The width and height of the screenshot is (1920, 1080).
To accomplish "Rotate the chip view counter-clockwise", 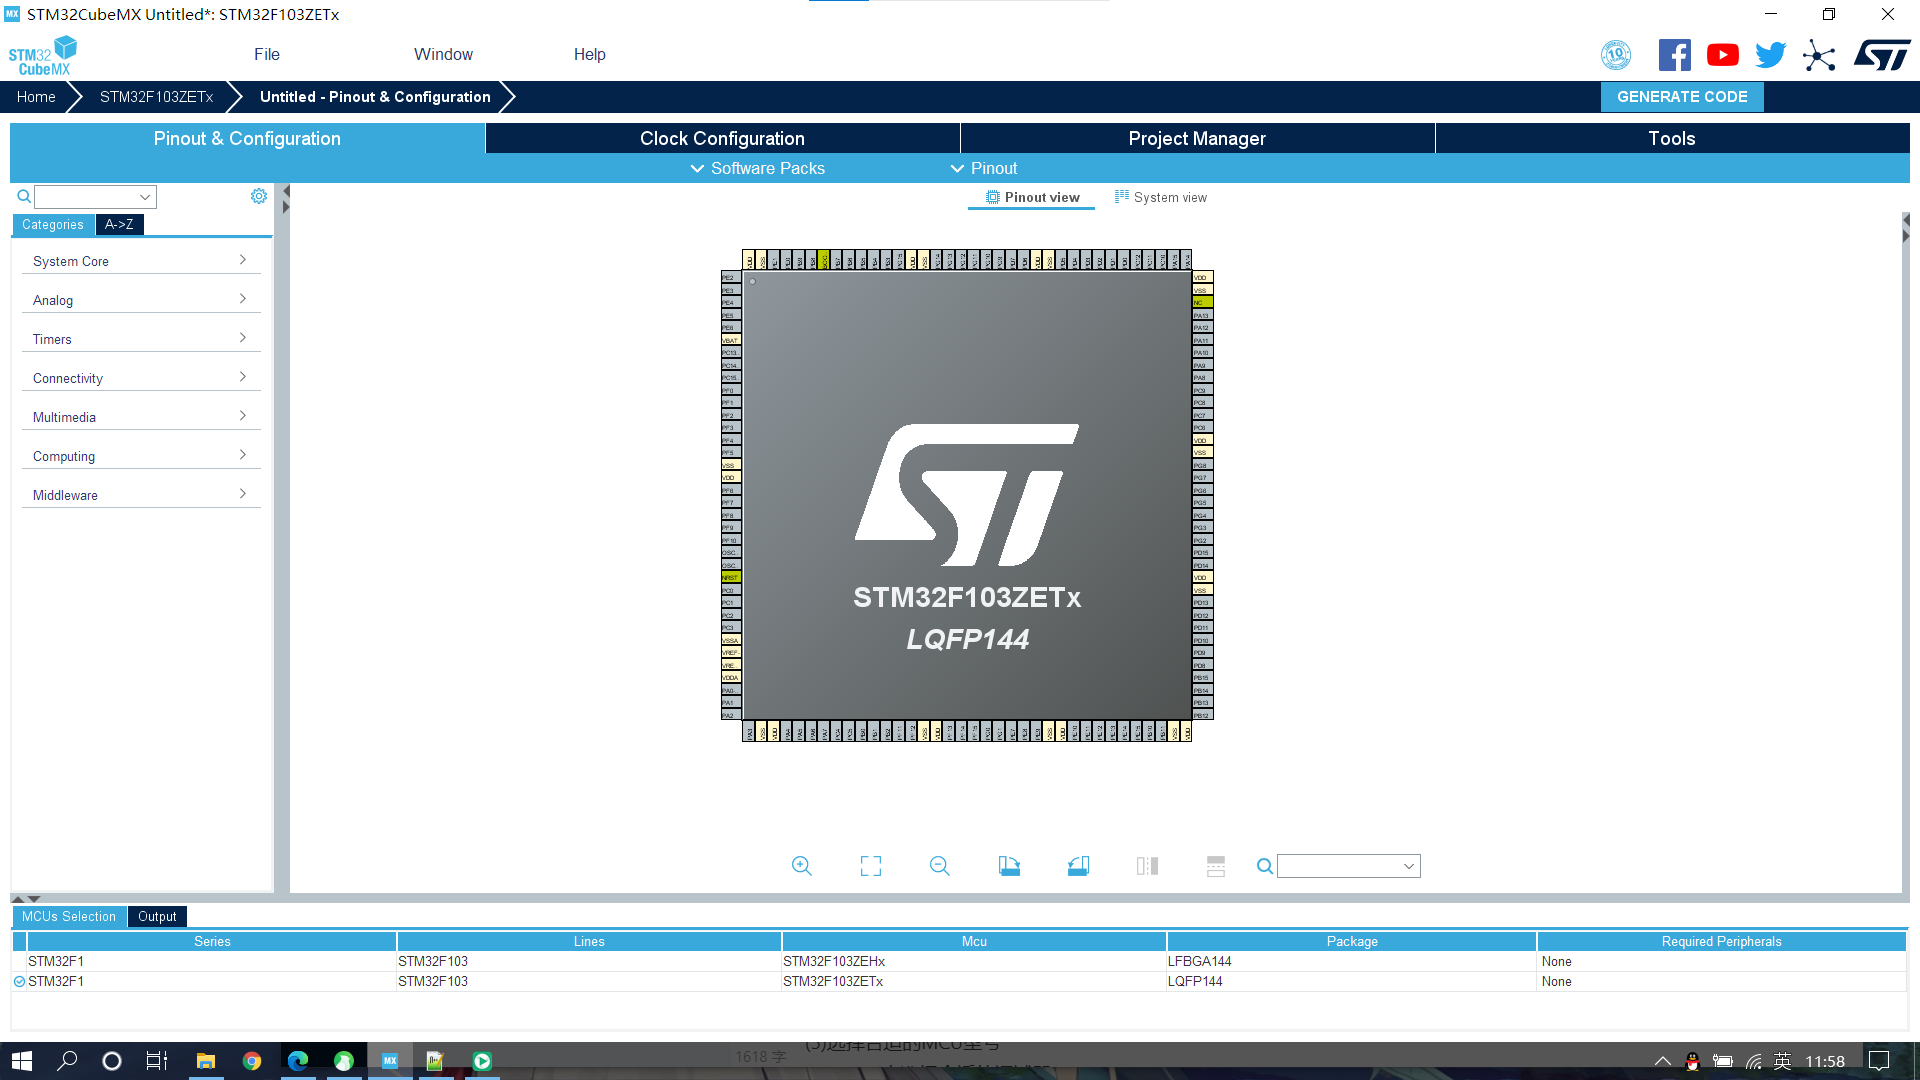I will (1078, 866).
